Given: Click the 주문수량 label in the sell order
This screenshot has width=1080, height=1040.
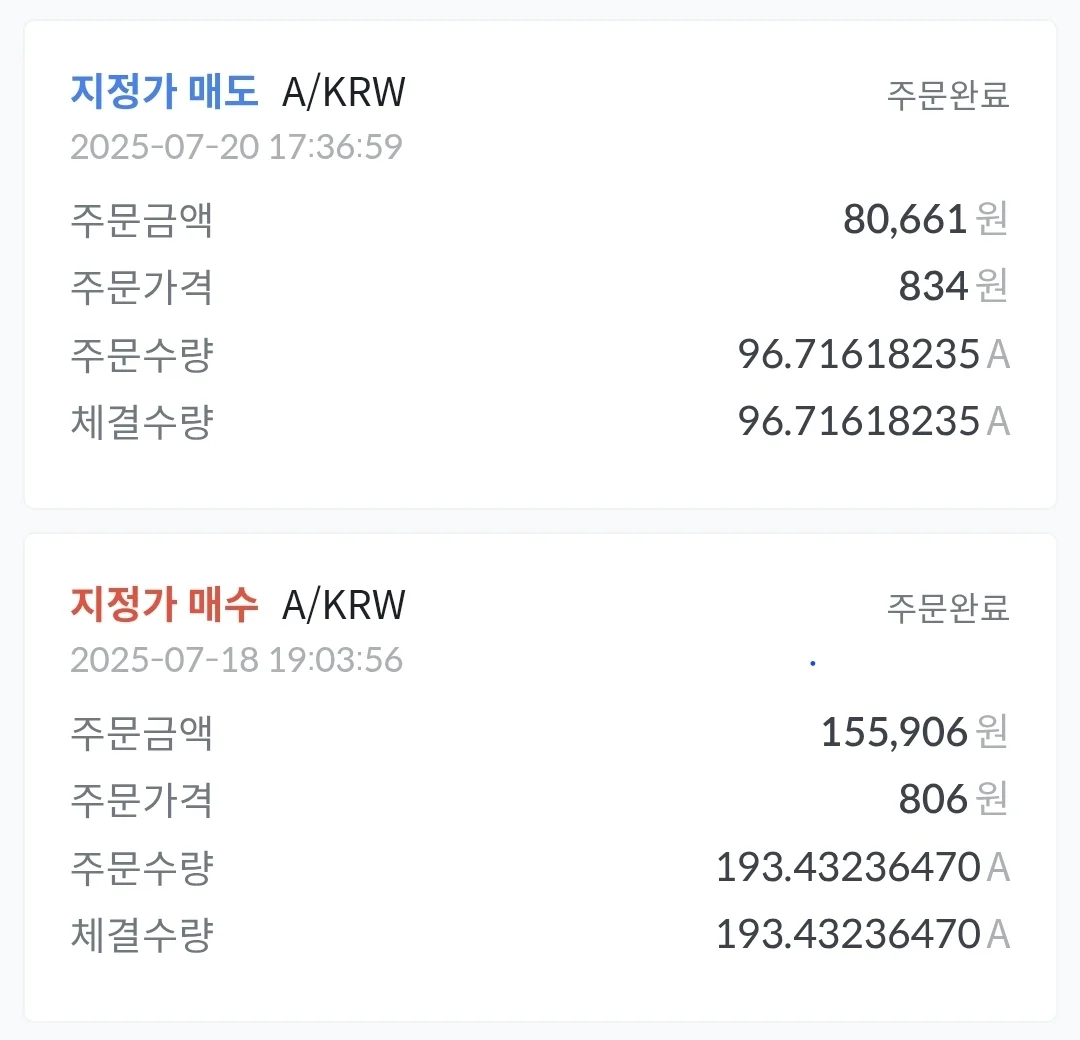Looking at the screenshot, I should pos(141,355).
